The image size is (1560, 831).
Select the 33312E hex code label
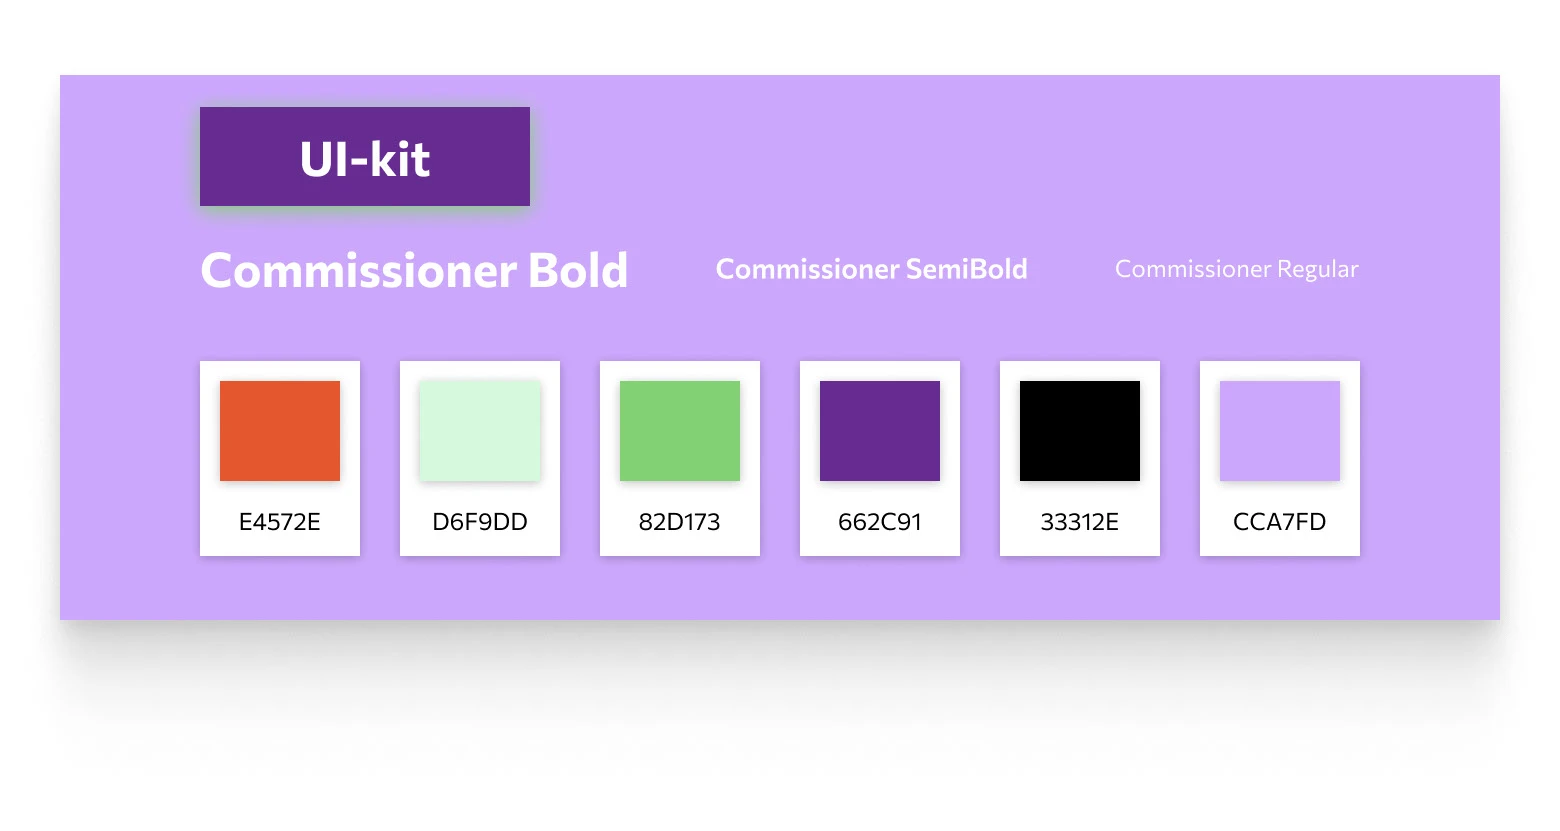click(x=1080, y=522)
